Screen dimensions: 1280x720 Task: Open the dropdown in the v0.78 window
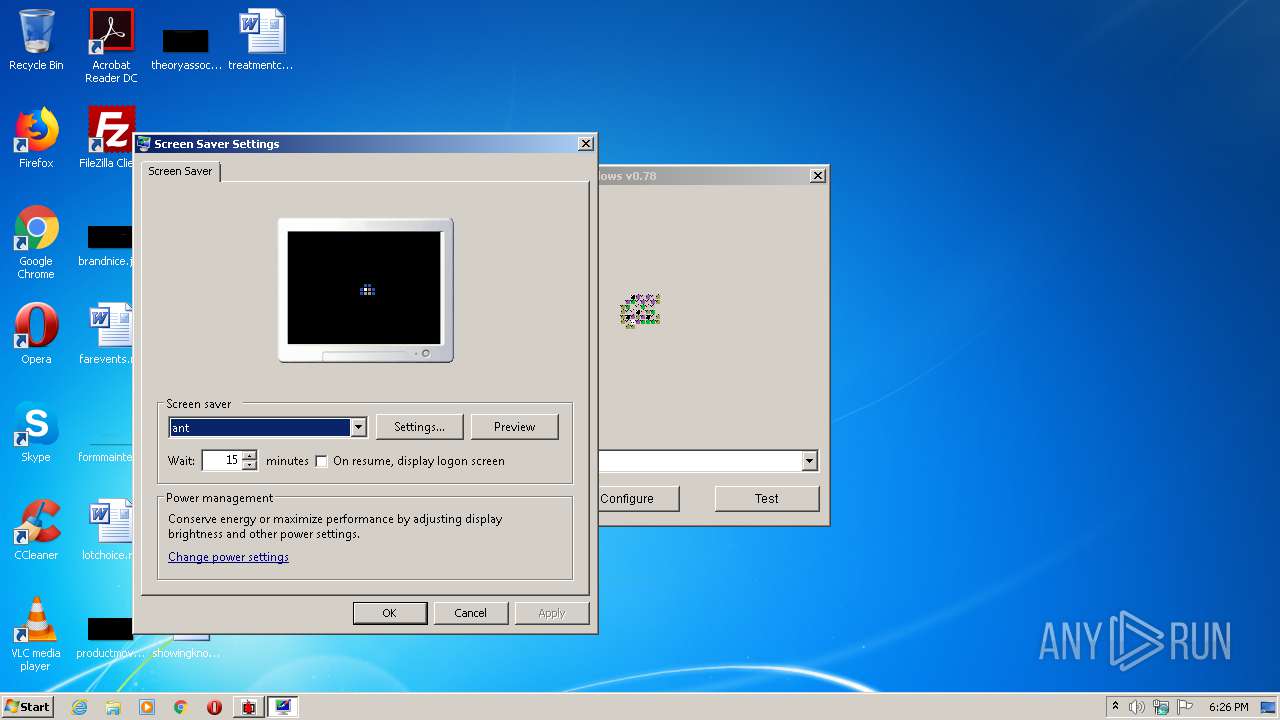[x=809, y=461]
